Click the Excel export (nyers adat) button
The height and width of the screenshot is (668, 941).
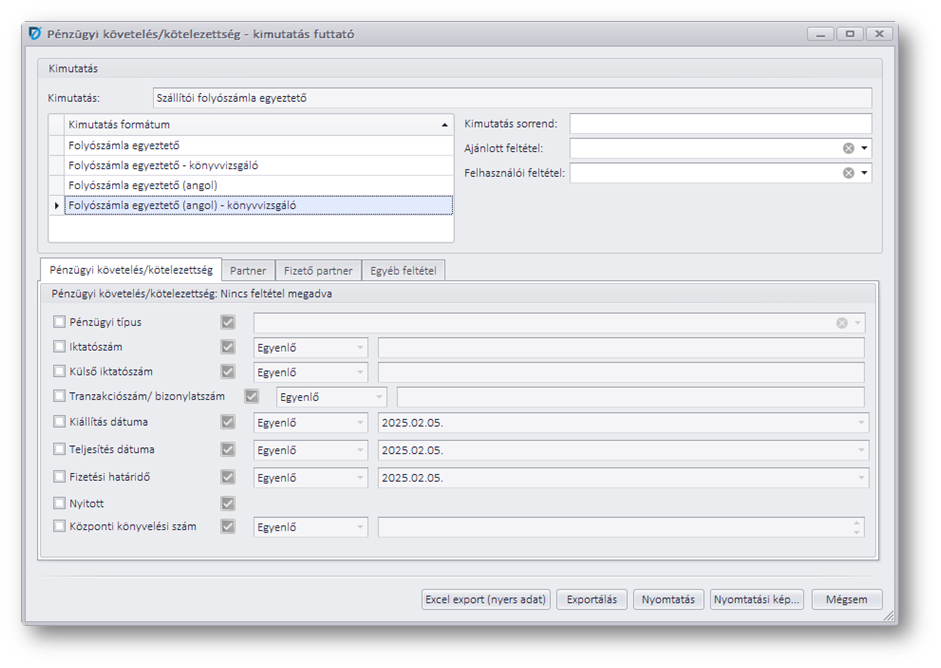pyautogui.click(x=486, y=600)
